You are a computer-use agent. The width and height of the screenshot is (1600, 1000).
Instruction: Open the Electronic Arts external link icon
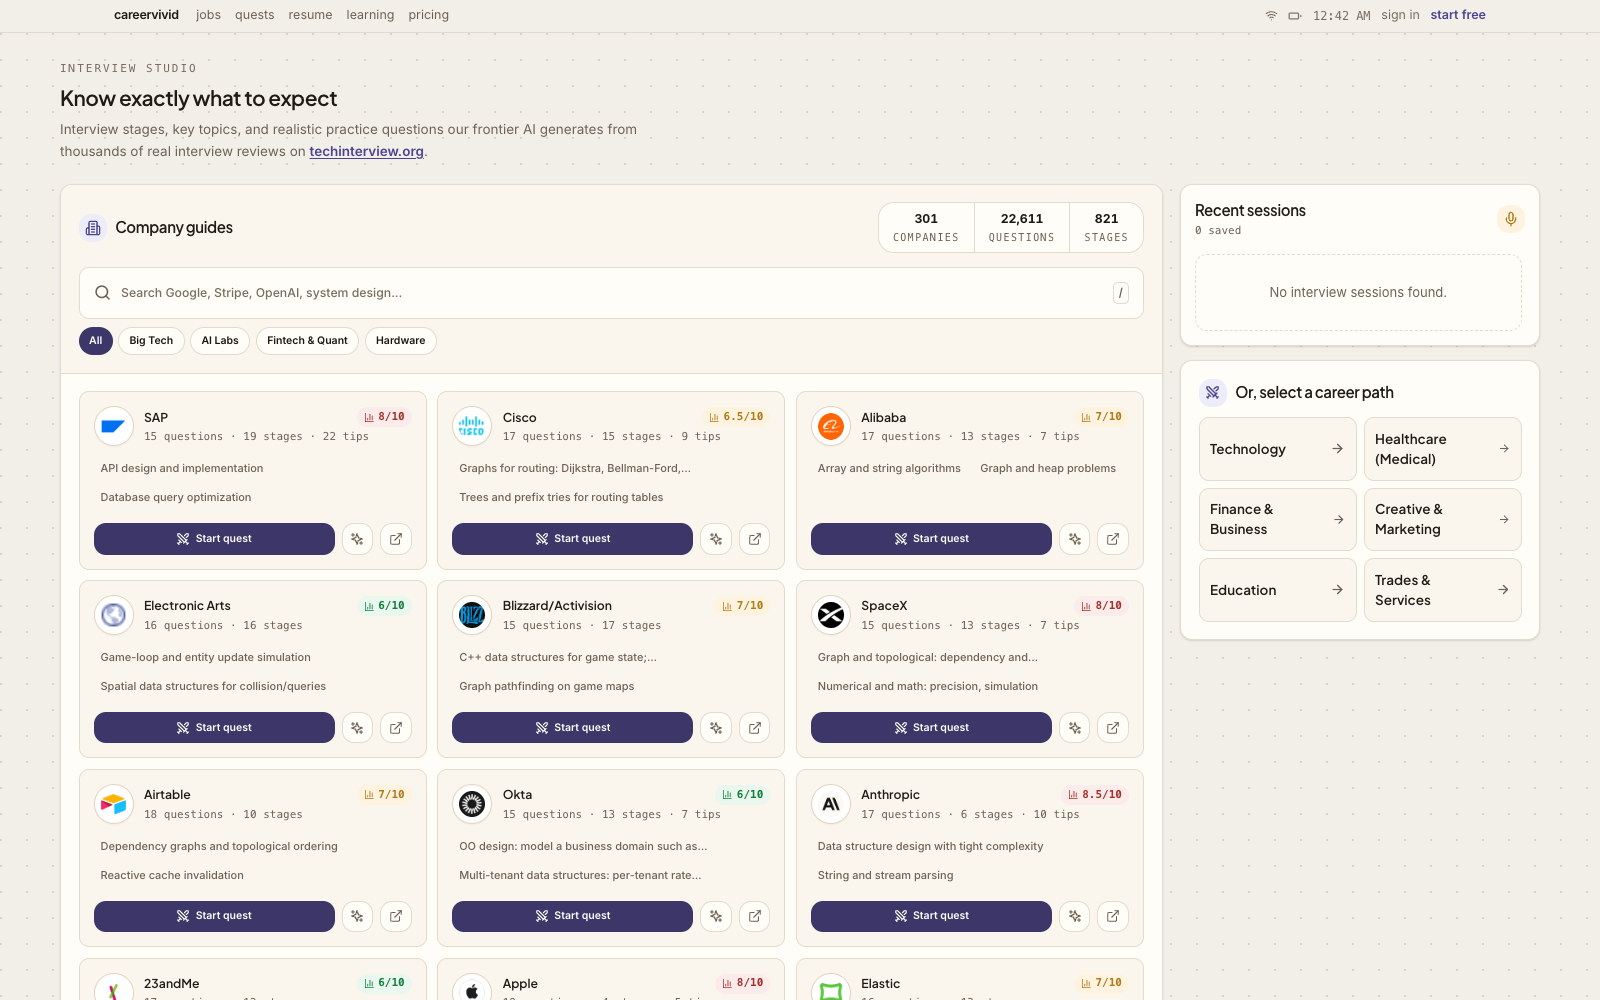click(x=396, y=728)
